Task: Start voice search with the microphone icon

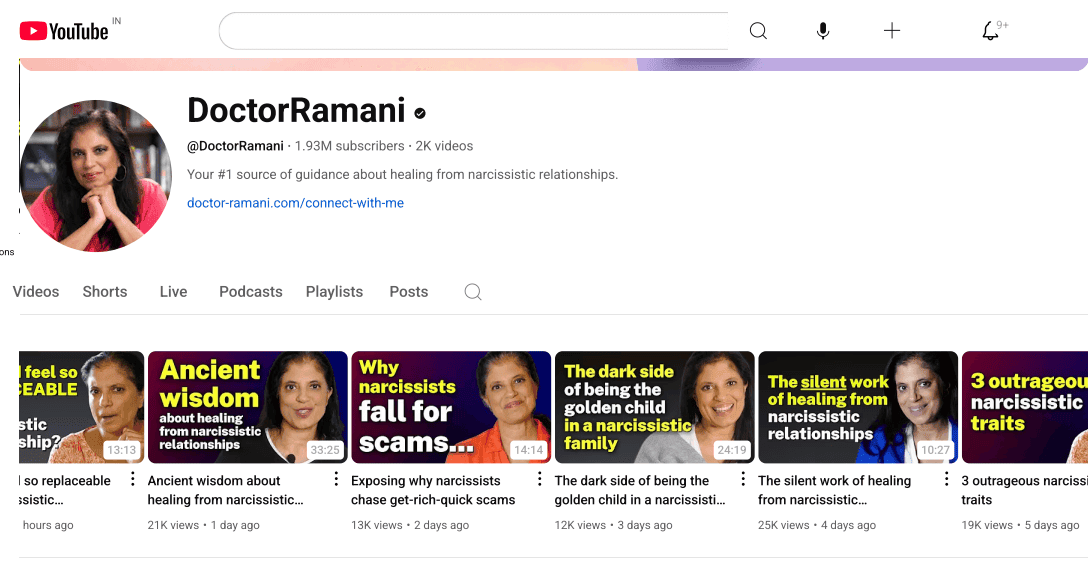Action: pyautogui.click(x=823, y=31)
